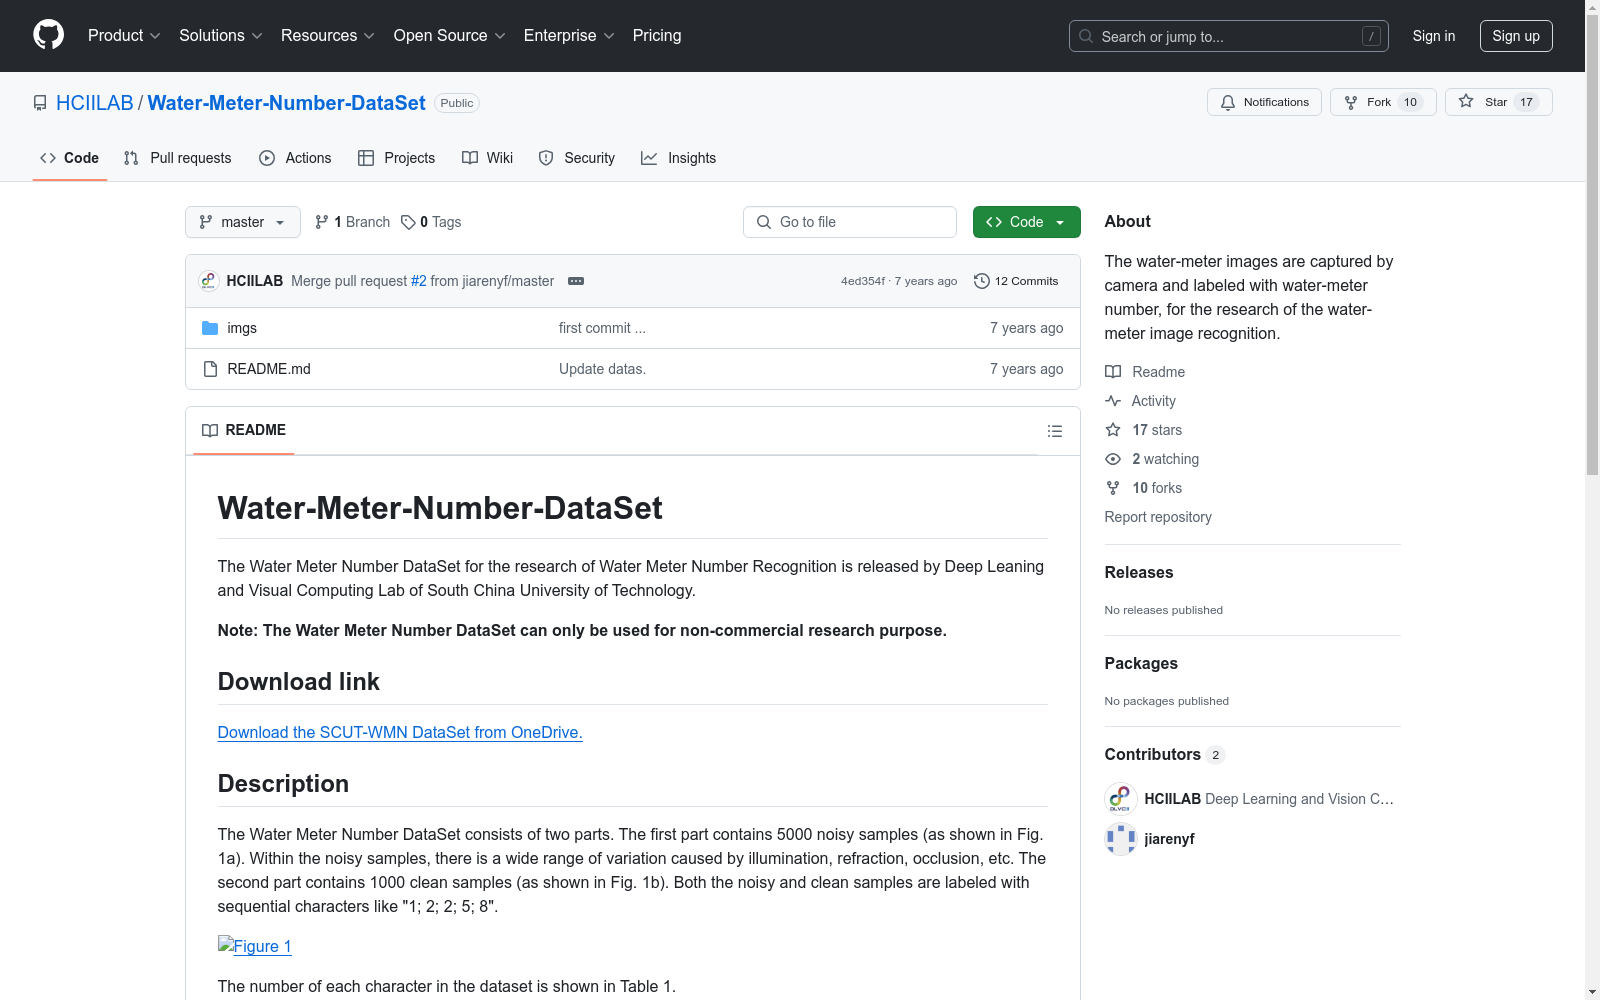View the 0 Tags link

click(x=431, y=222)
